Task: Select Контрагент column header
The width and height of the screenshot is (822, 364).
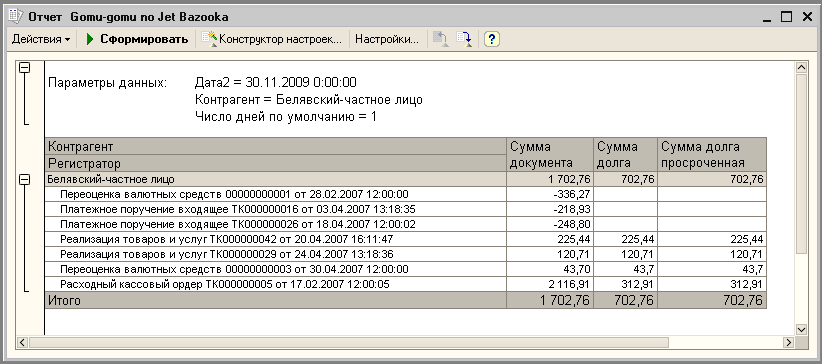Action: pyautogui.click(x=276, y=146)
